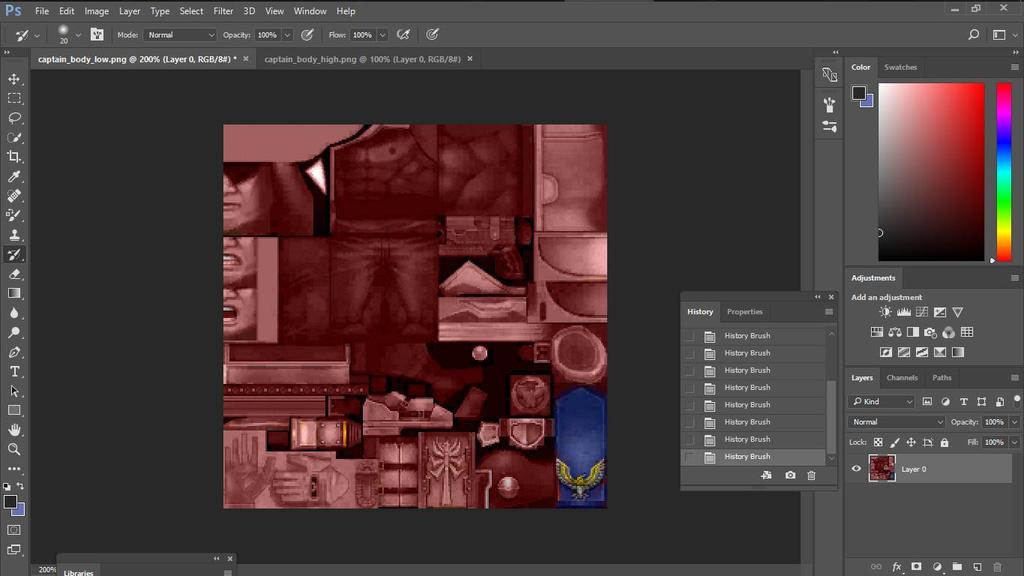Open the brush preset picker arrow
Screen dimensions: 1024x576
point(78,35)
